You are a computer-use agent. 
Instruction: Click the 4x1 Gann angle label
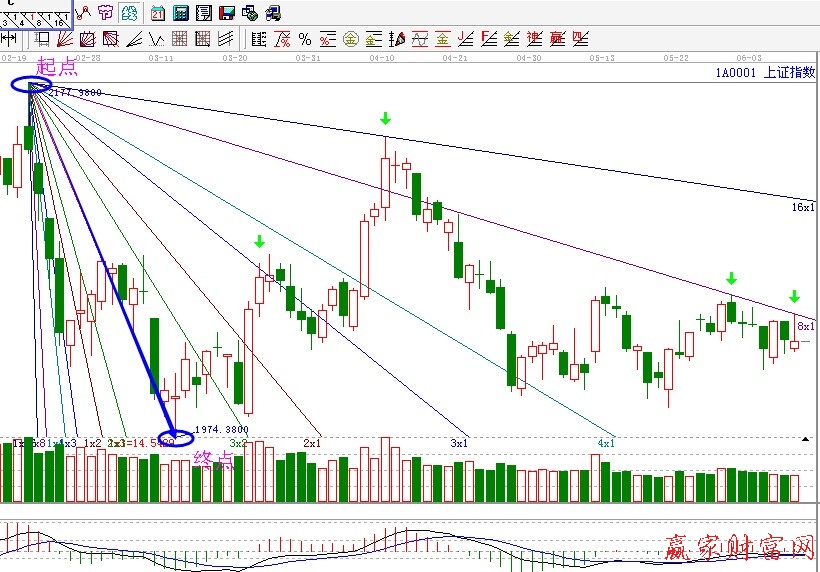[606, 442]
